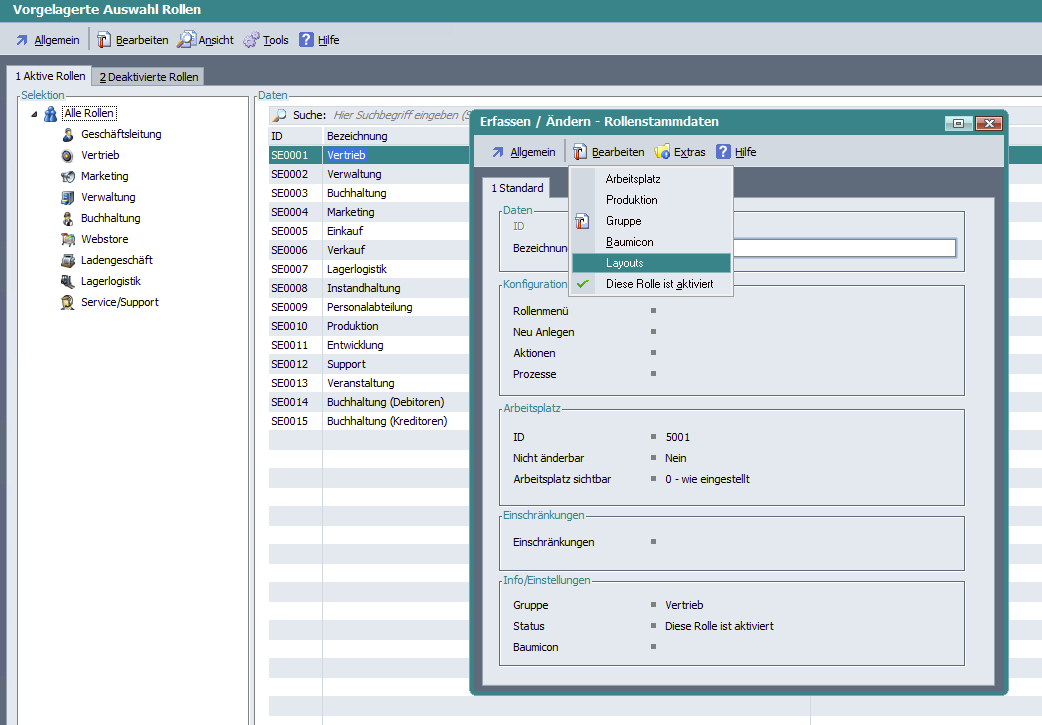Screen dimensions: 1042x725
Task: Restore the Rollenstammdaten dialog window
Action: 957,123
